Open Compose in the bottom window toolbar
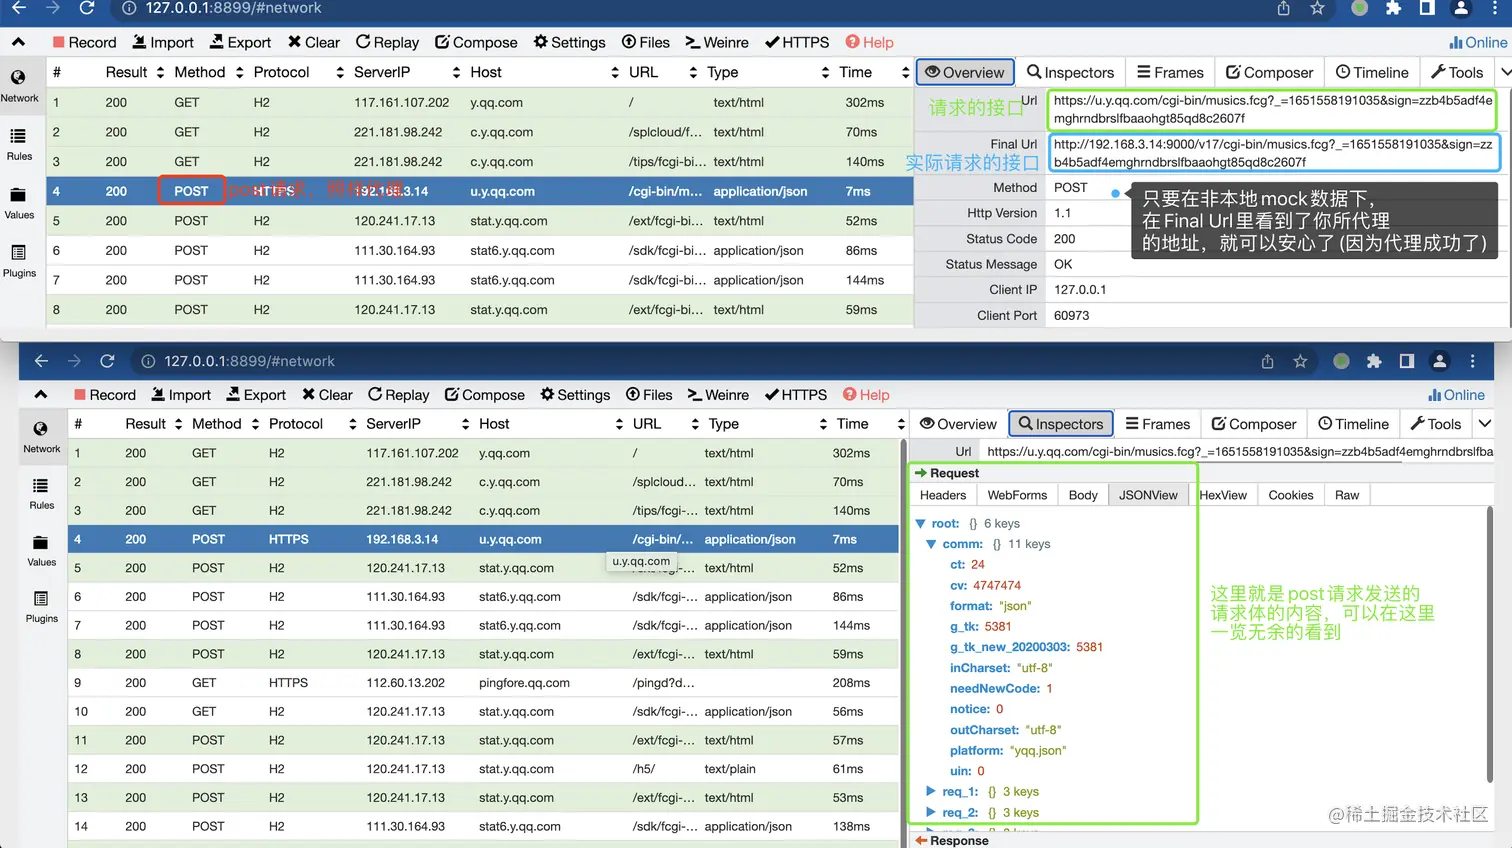The image size is (1512, 848). [x=485, y=395]
